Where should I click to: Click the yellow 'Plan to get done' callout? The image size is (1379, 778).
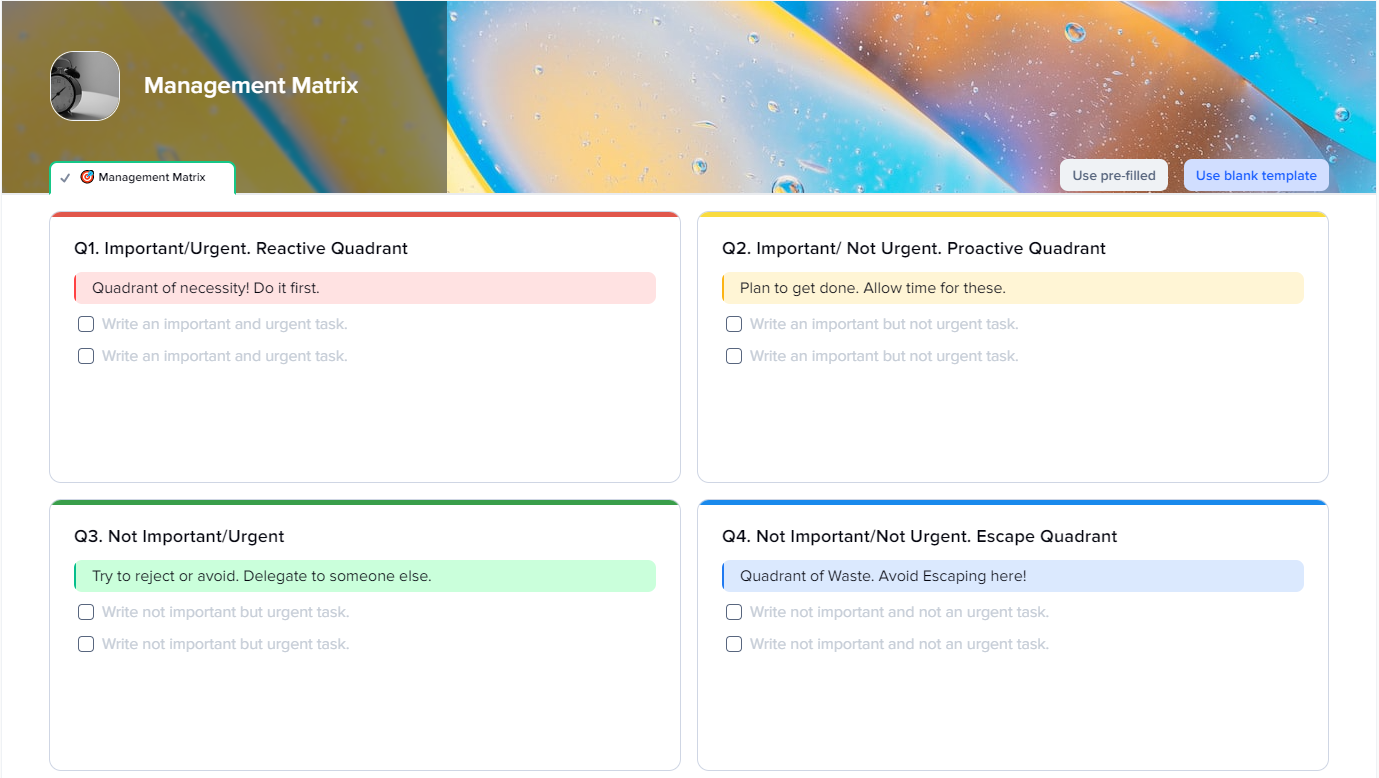coord(1012,288)
